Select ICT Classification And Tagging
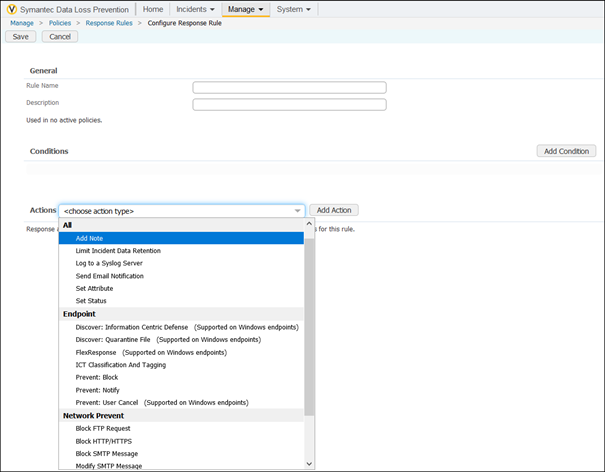 point(181,365)
